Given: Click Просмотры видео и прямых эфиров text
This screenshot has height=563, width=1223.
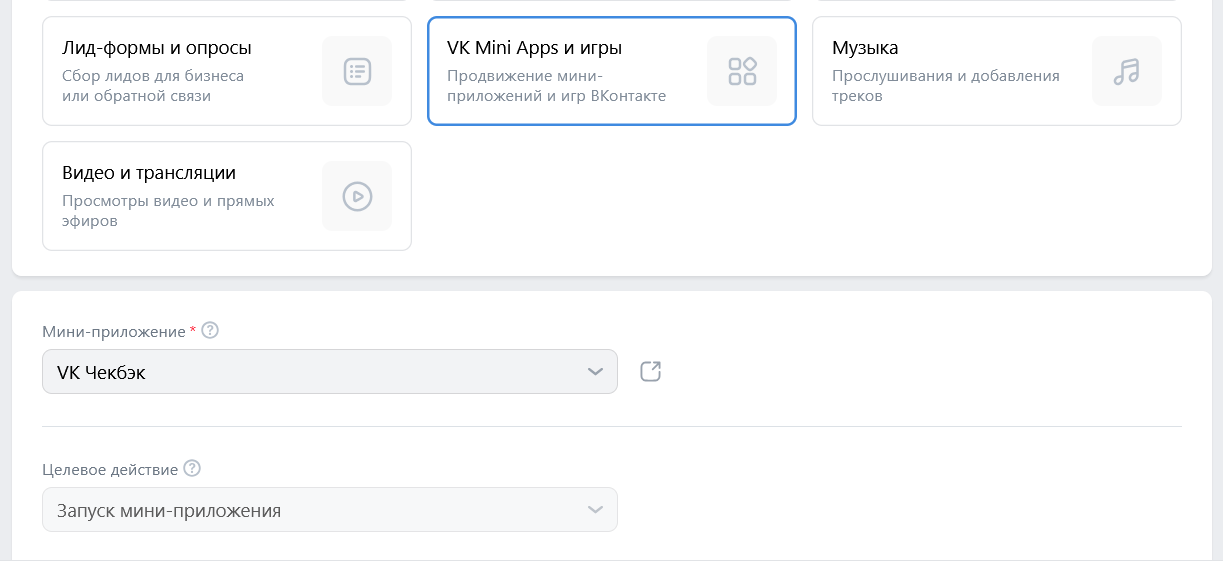Looking at the screenshot, I should click(x=168, y=210).
